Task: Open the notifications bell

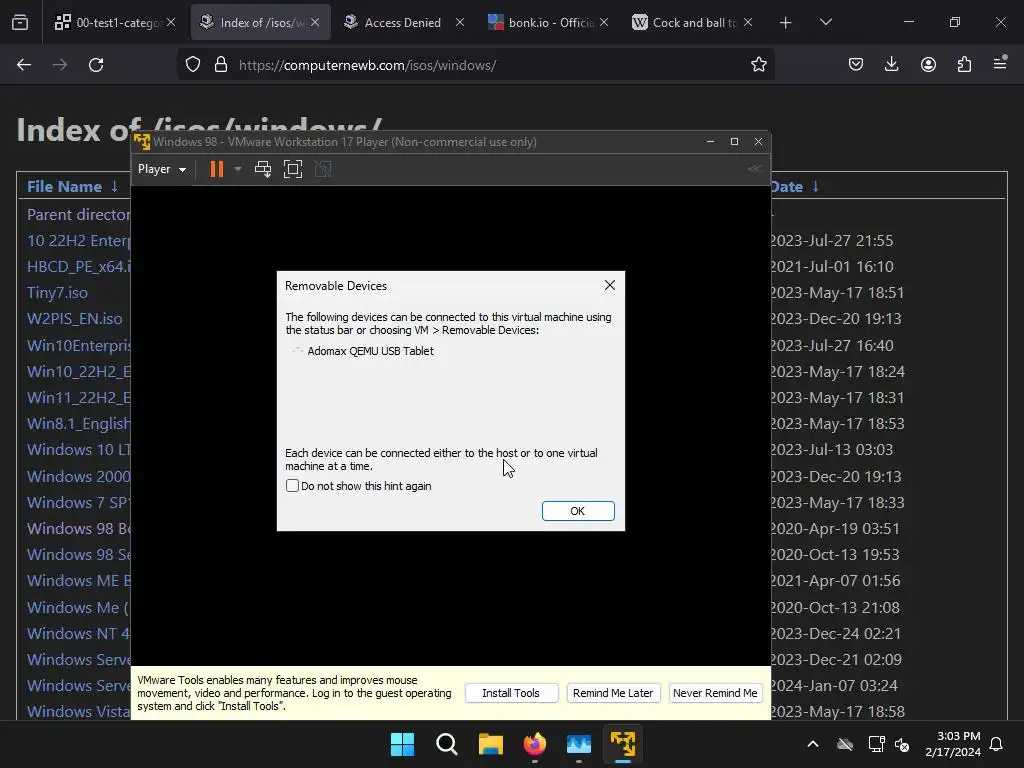Action: click(996, 744)
